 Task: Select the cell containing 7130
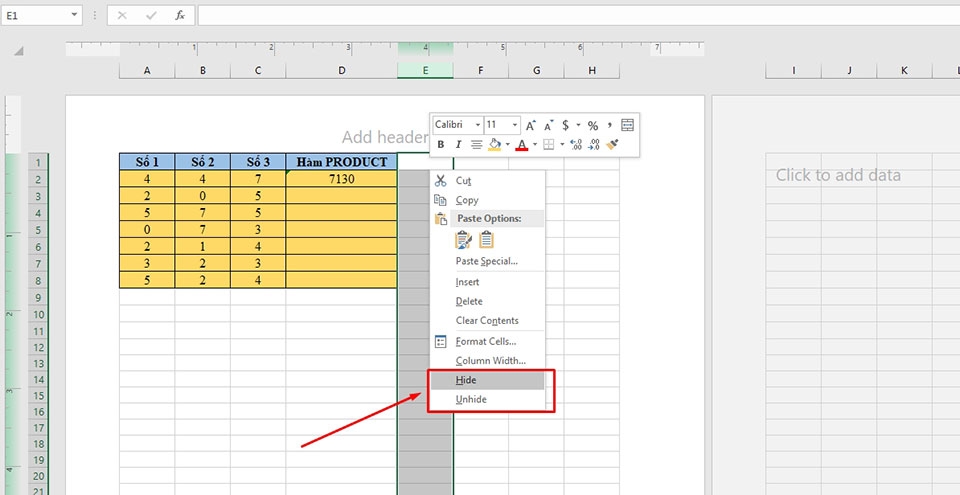point(342,179)
